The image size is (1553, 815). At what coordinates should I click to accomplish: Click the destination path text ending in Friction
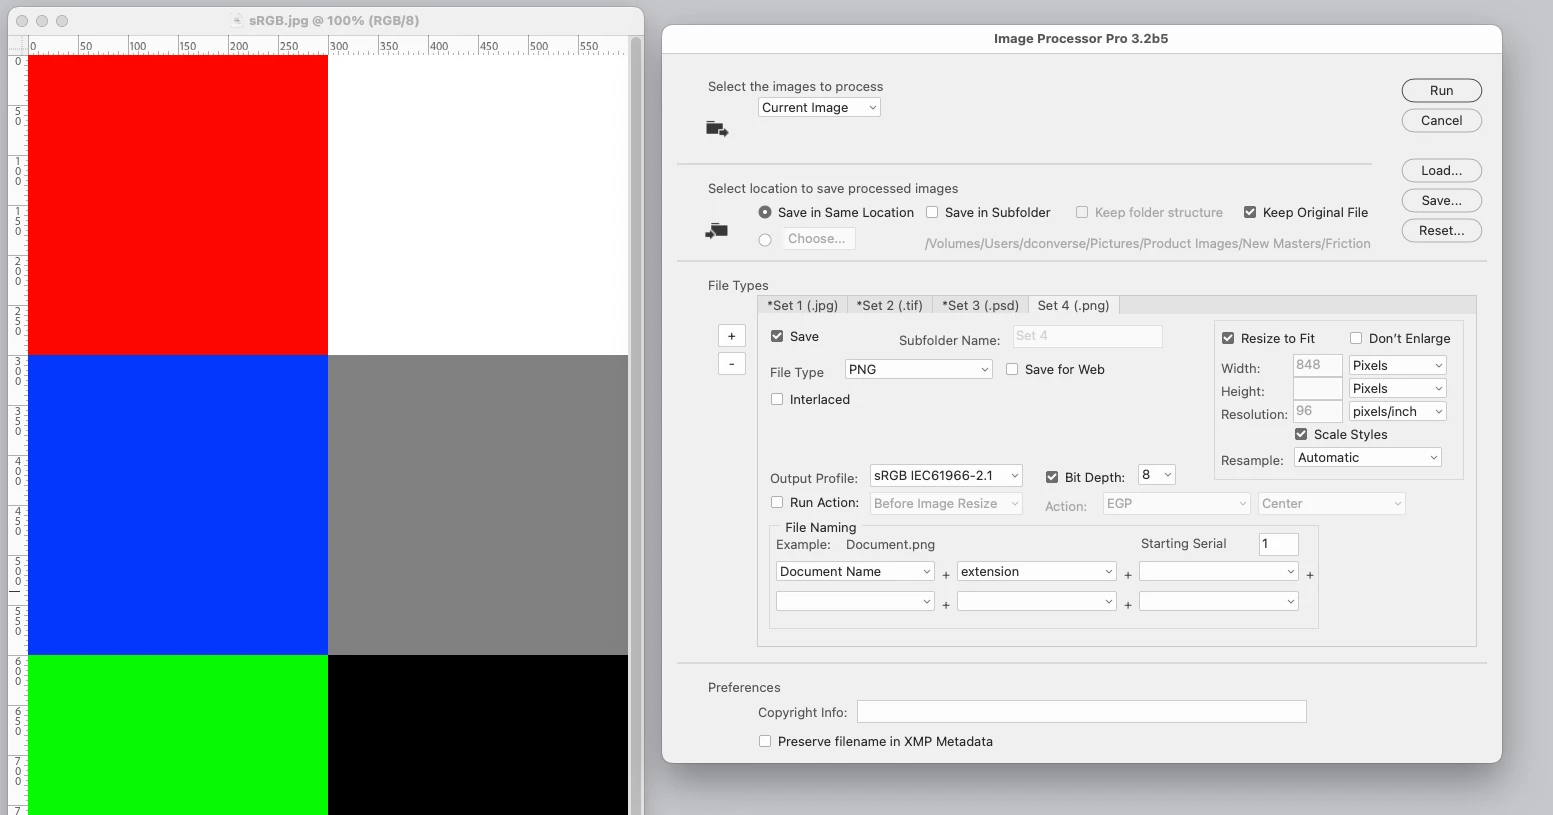point(1147,243)
